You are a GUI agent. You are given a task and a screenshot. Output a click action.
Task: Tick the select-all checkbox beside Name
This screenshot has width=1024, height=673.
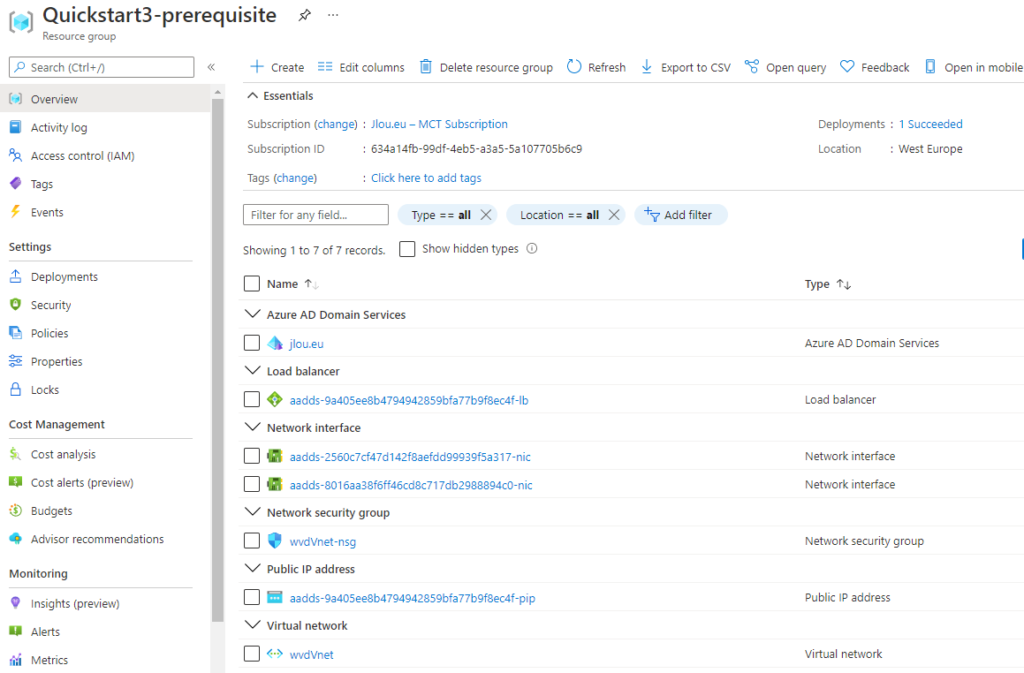point(251,283)
